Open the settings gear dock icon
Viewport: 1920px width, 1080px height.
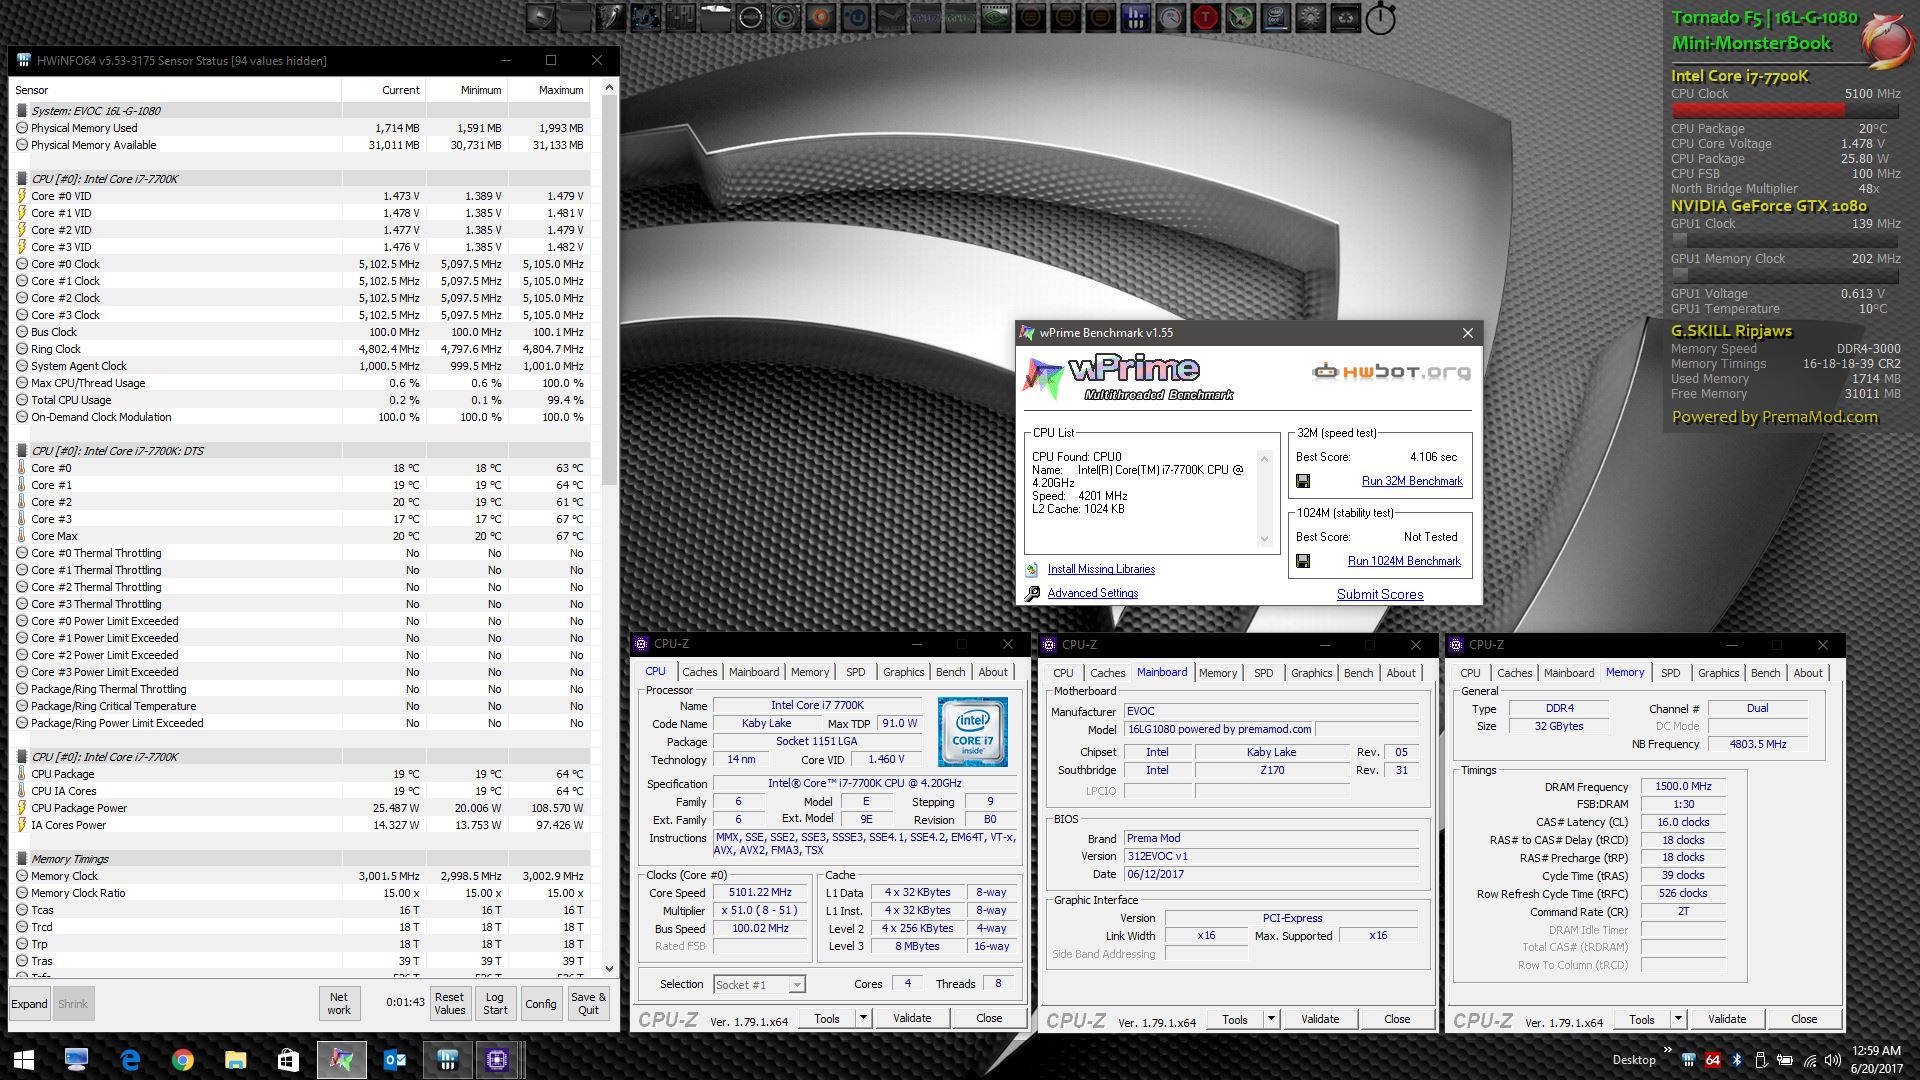pyautogui.click(x=1310, y=17)
